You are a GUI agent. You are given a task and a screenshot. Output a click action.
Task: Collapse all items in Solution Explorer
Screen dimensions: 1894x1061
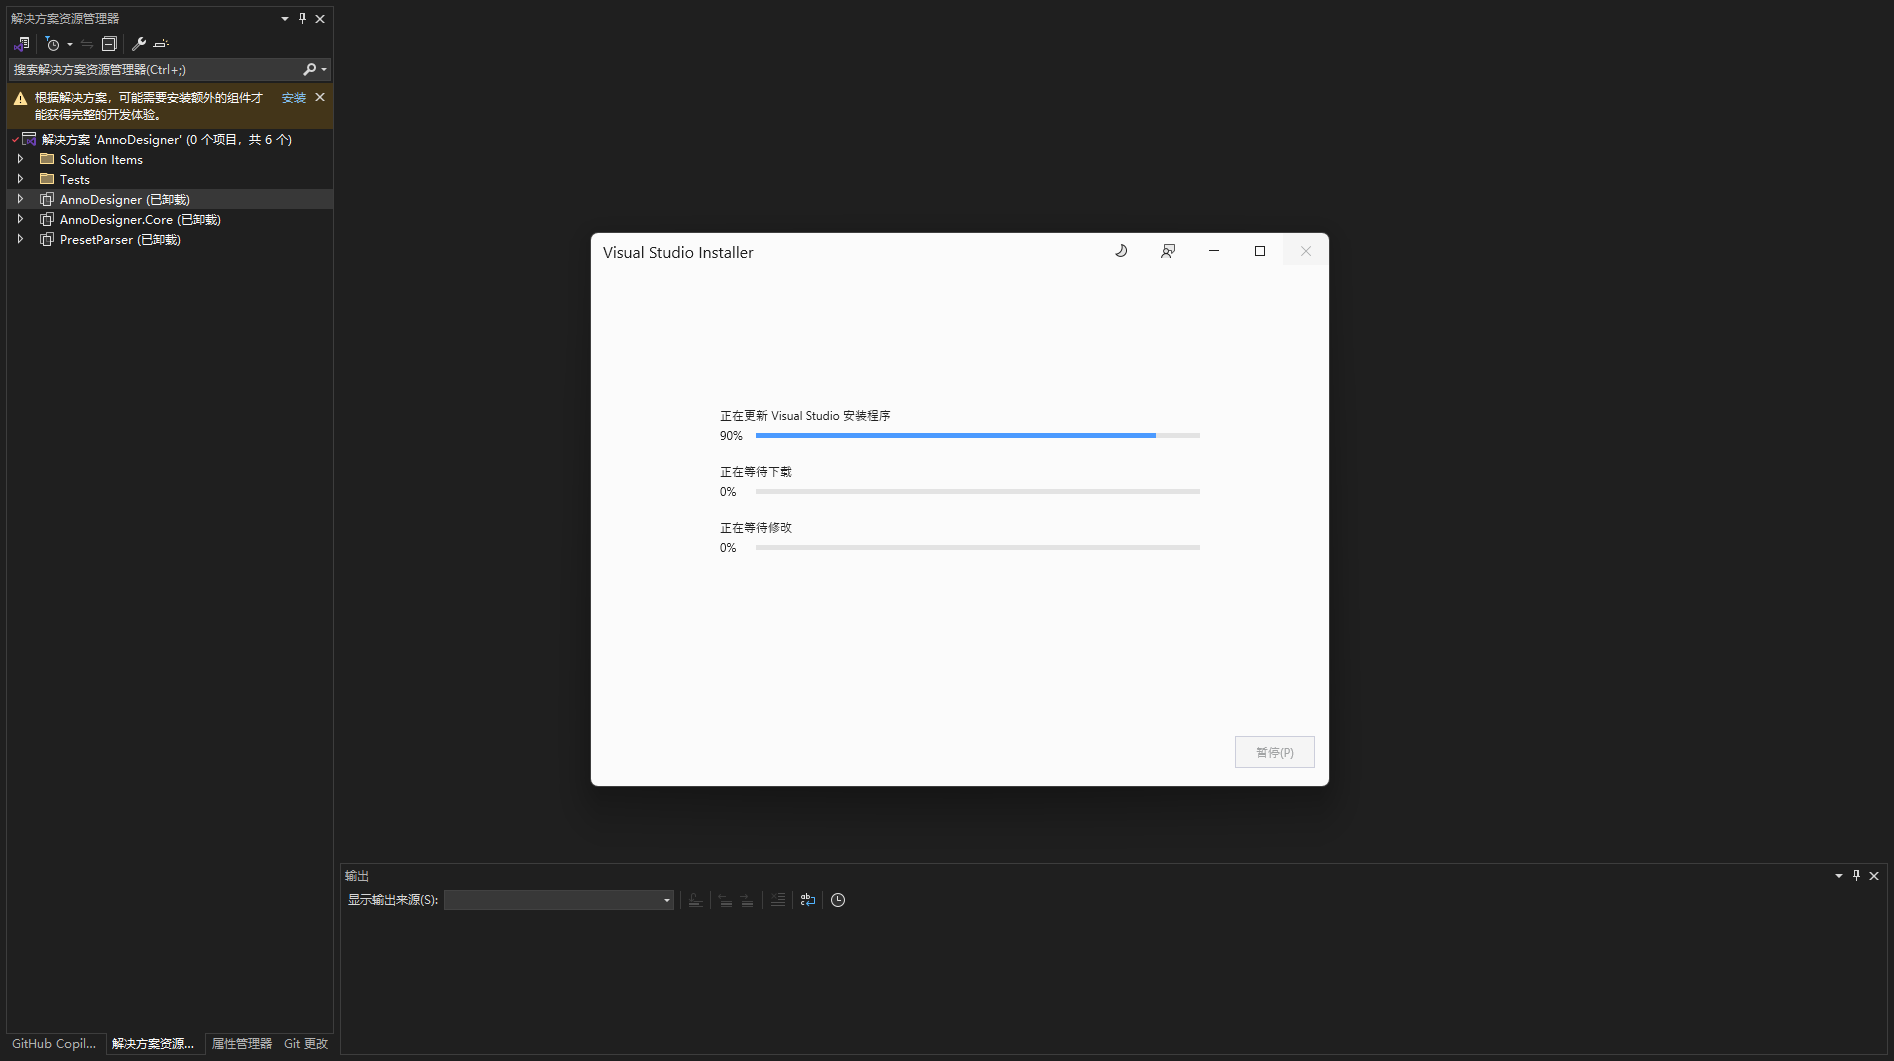[x=109, y=44]
